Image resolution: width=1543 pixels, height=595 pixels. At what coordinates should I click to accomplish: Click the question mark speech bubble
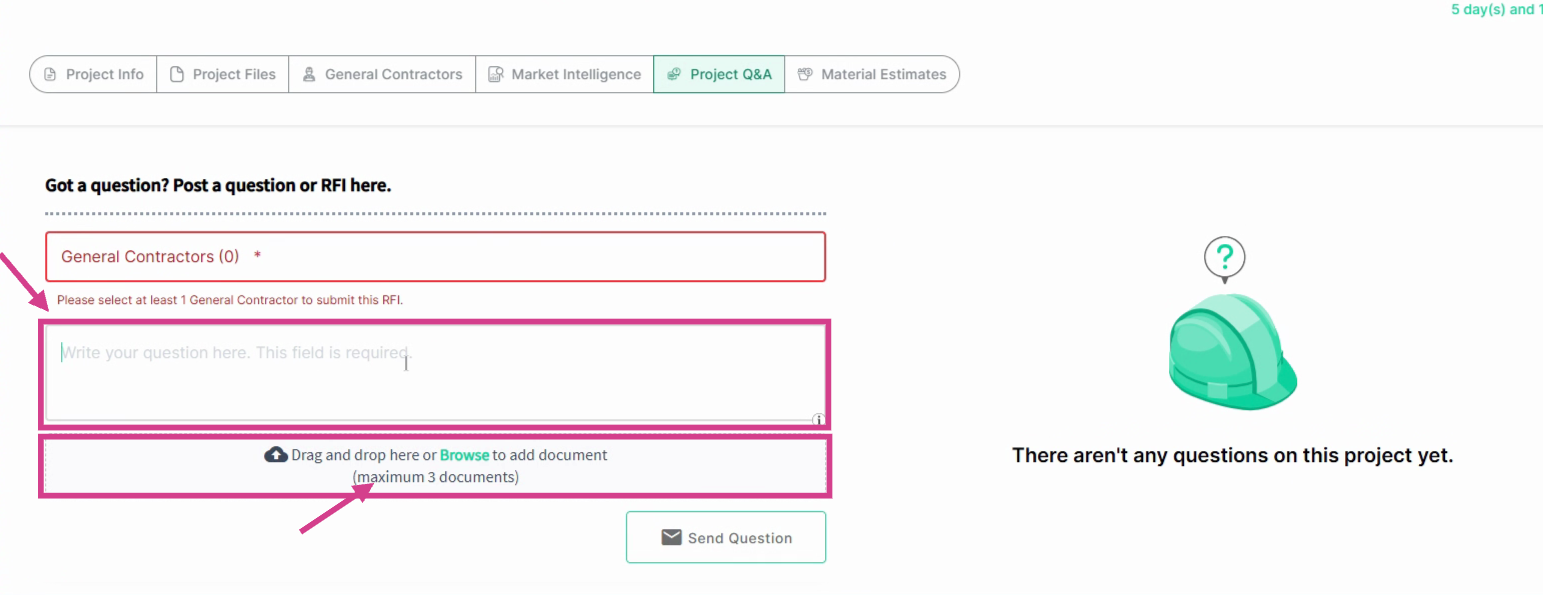1224,261
